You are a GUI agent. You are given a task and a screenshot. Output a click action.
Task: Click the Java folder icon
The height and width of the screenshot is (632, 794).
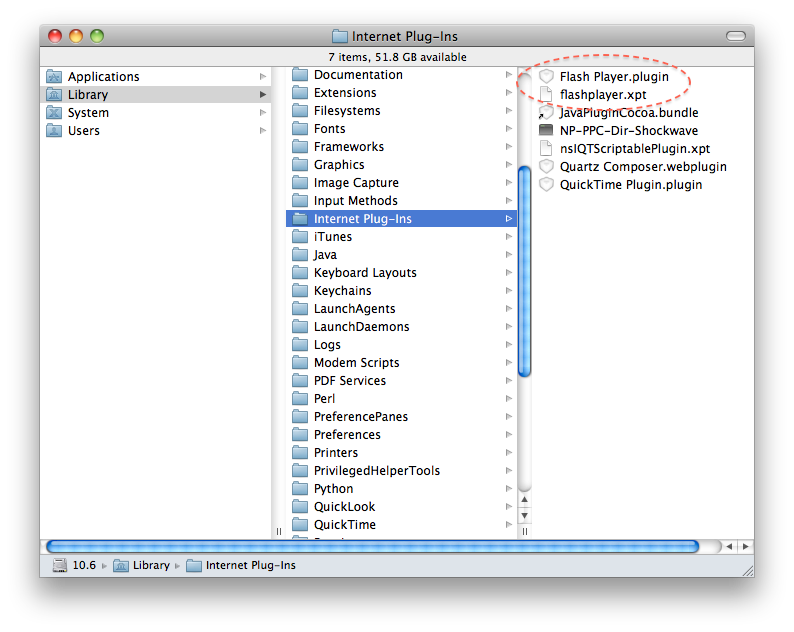click(x=300, y=255)
